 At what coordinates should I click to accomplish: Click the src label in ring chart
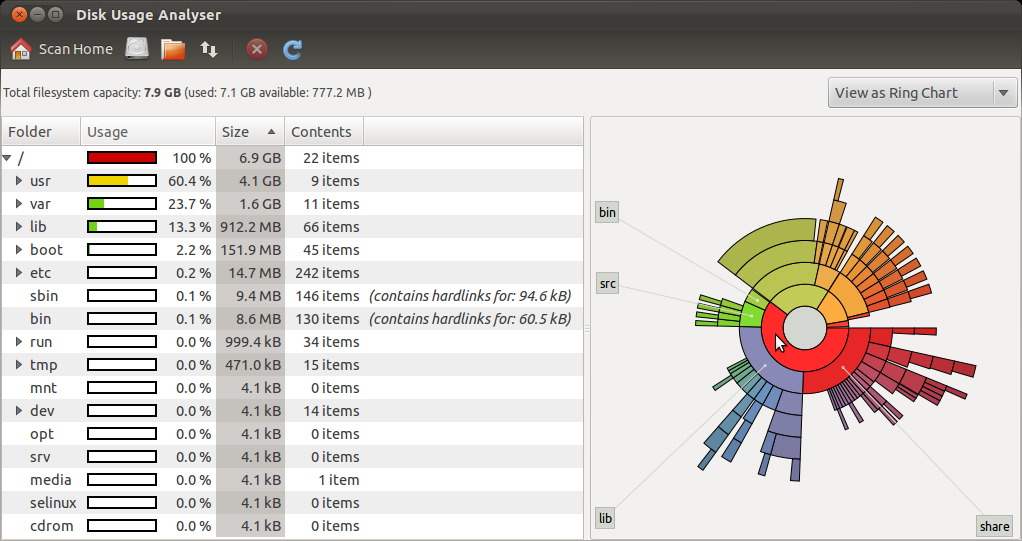(607, 284)
